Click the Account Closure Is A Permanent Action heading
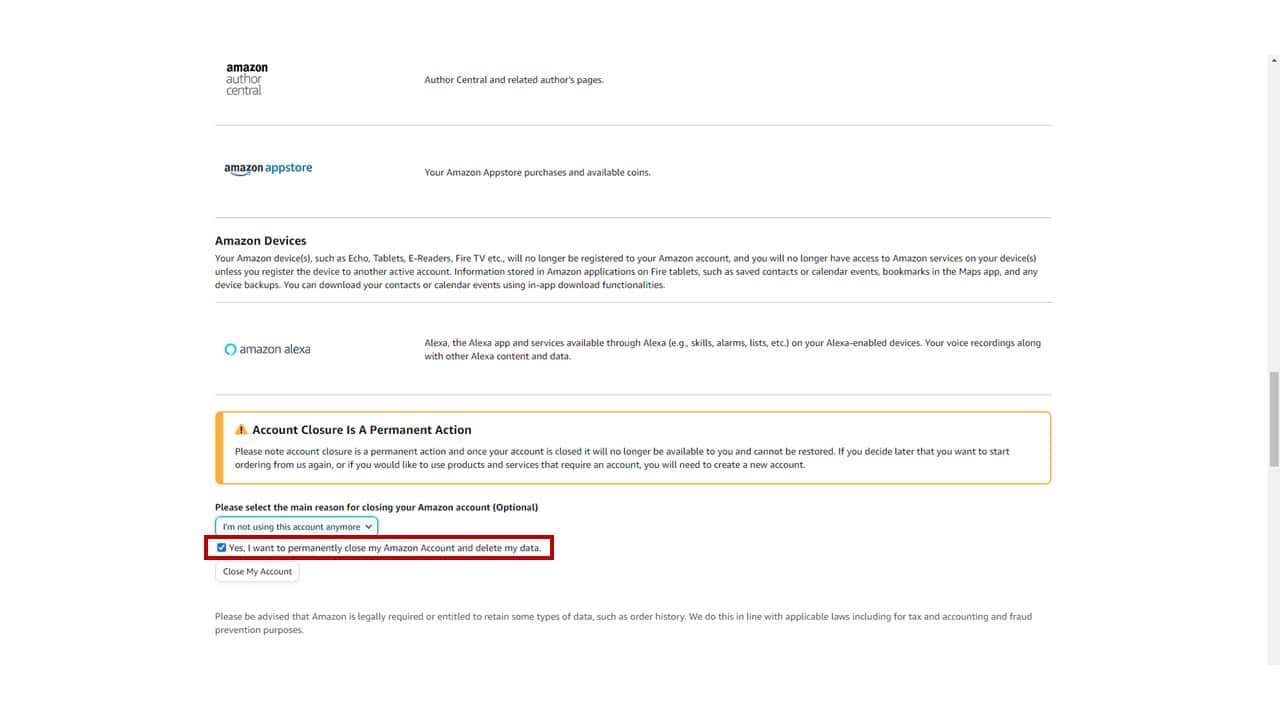Screen dimensions: 1280x720 click(361, 430)
